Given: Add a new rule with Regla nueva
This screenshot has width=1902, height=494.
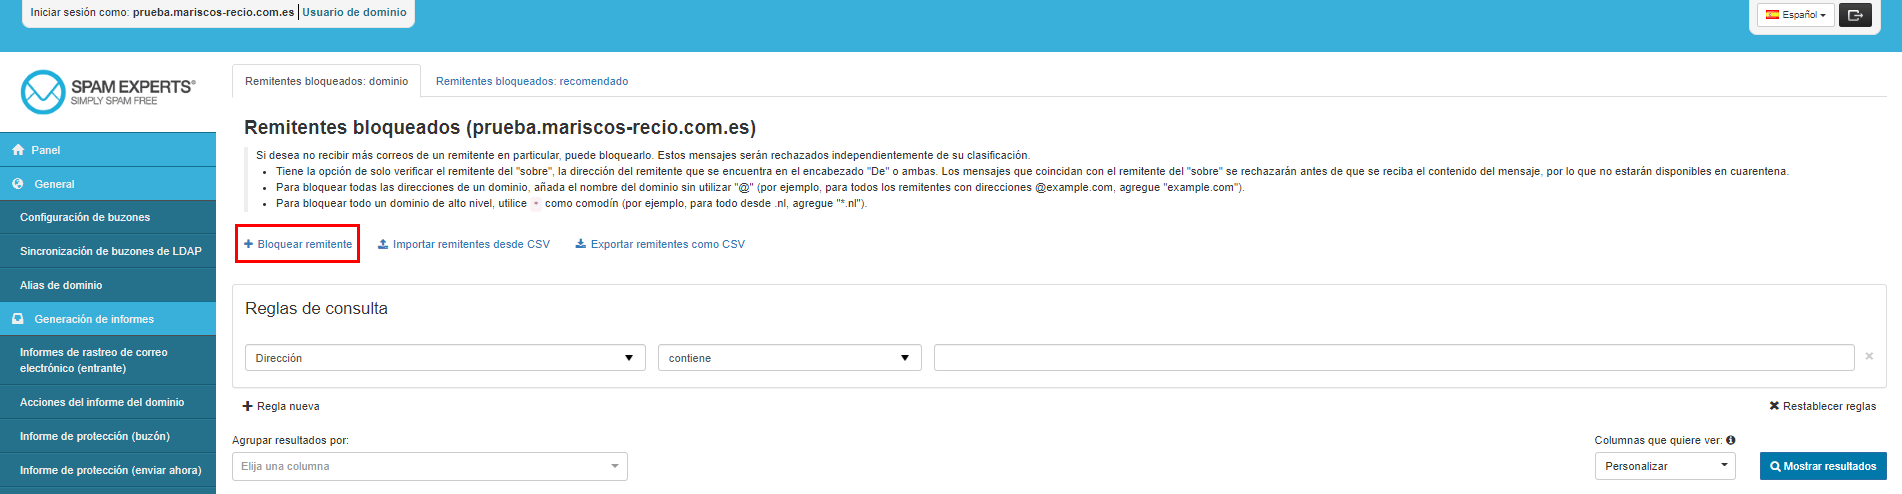Looking at the screenshot, I should (x=281, y=406).
